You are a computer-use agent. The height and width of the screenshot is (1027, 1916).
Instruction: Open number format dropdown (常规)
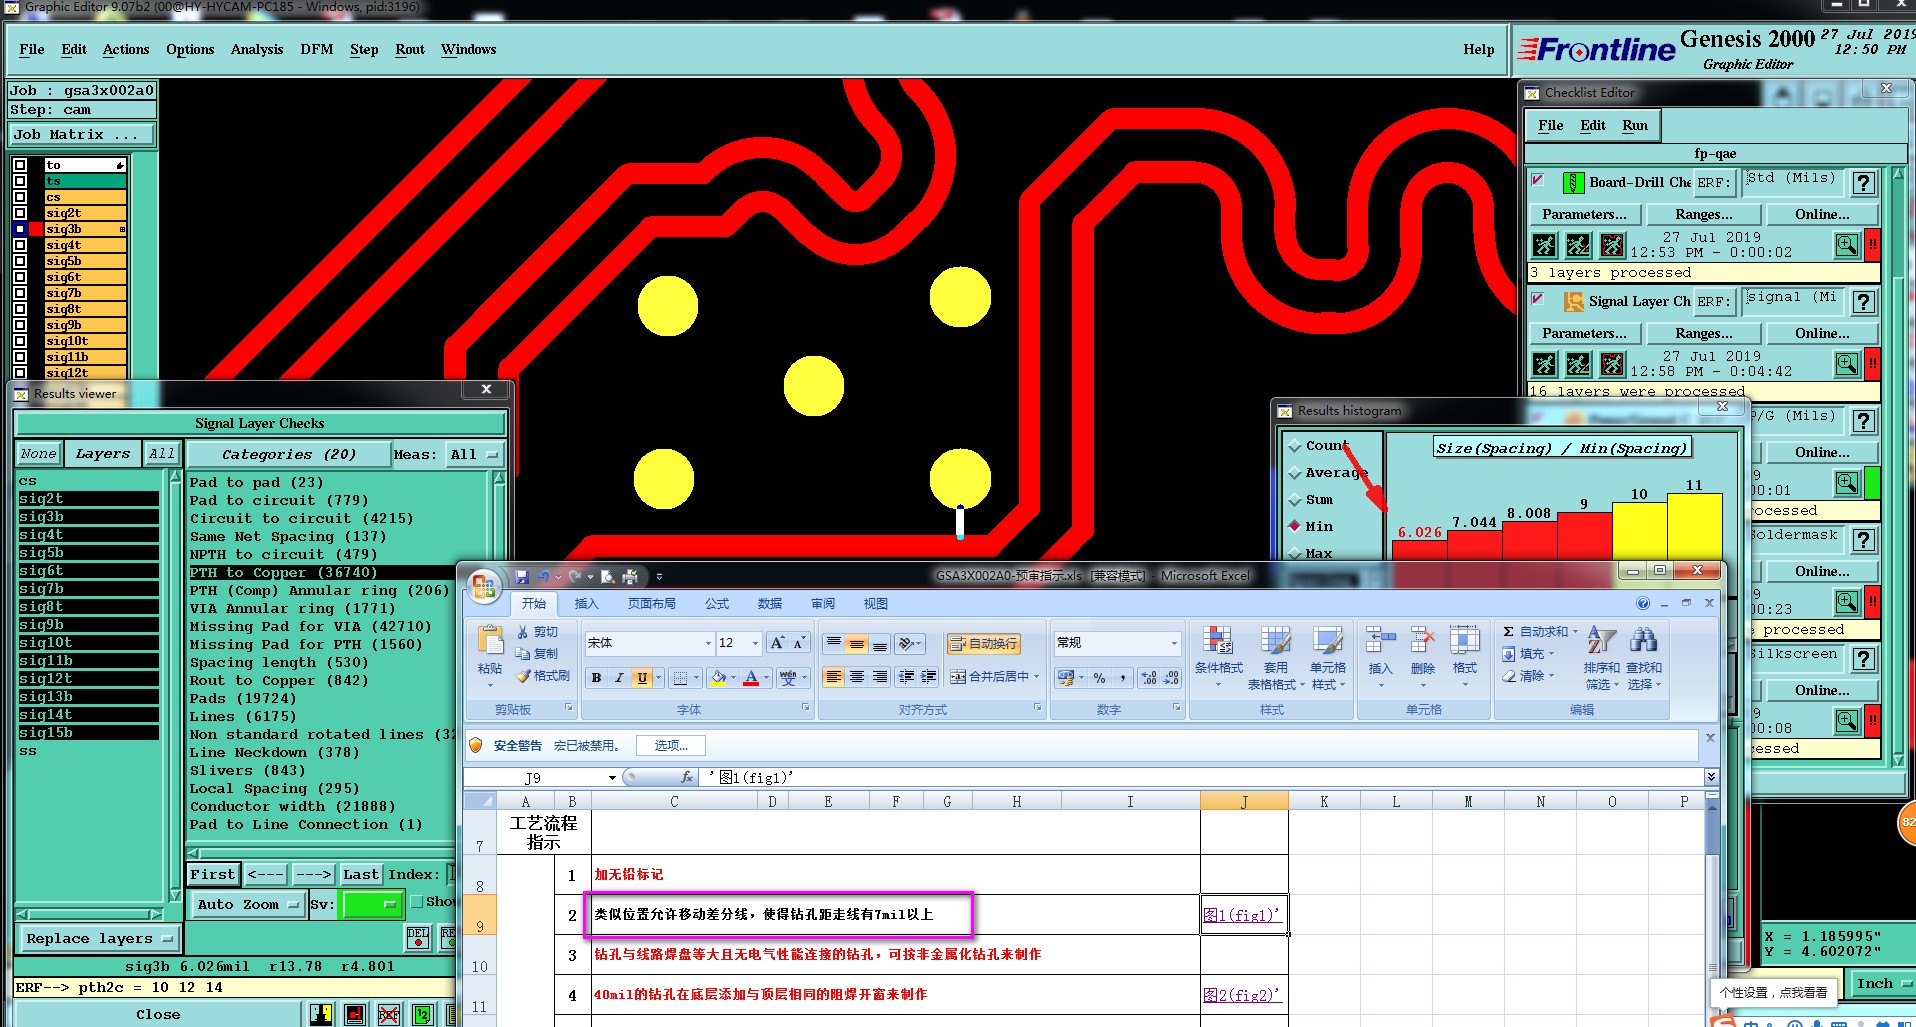tap(1174, 643)
